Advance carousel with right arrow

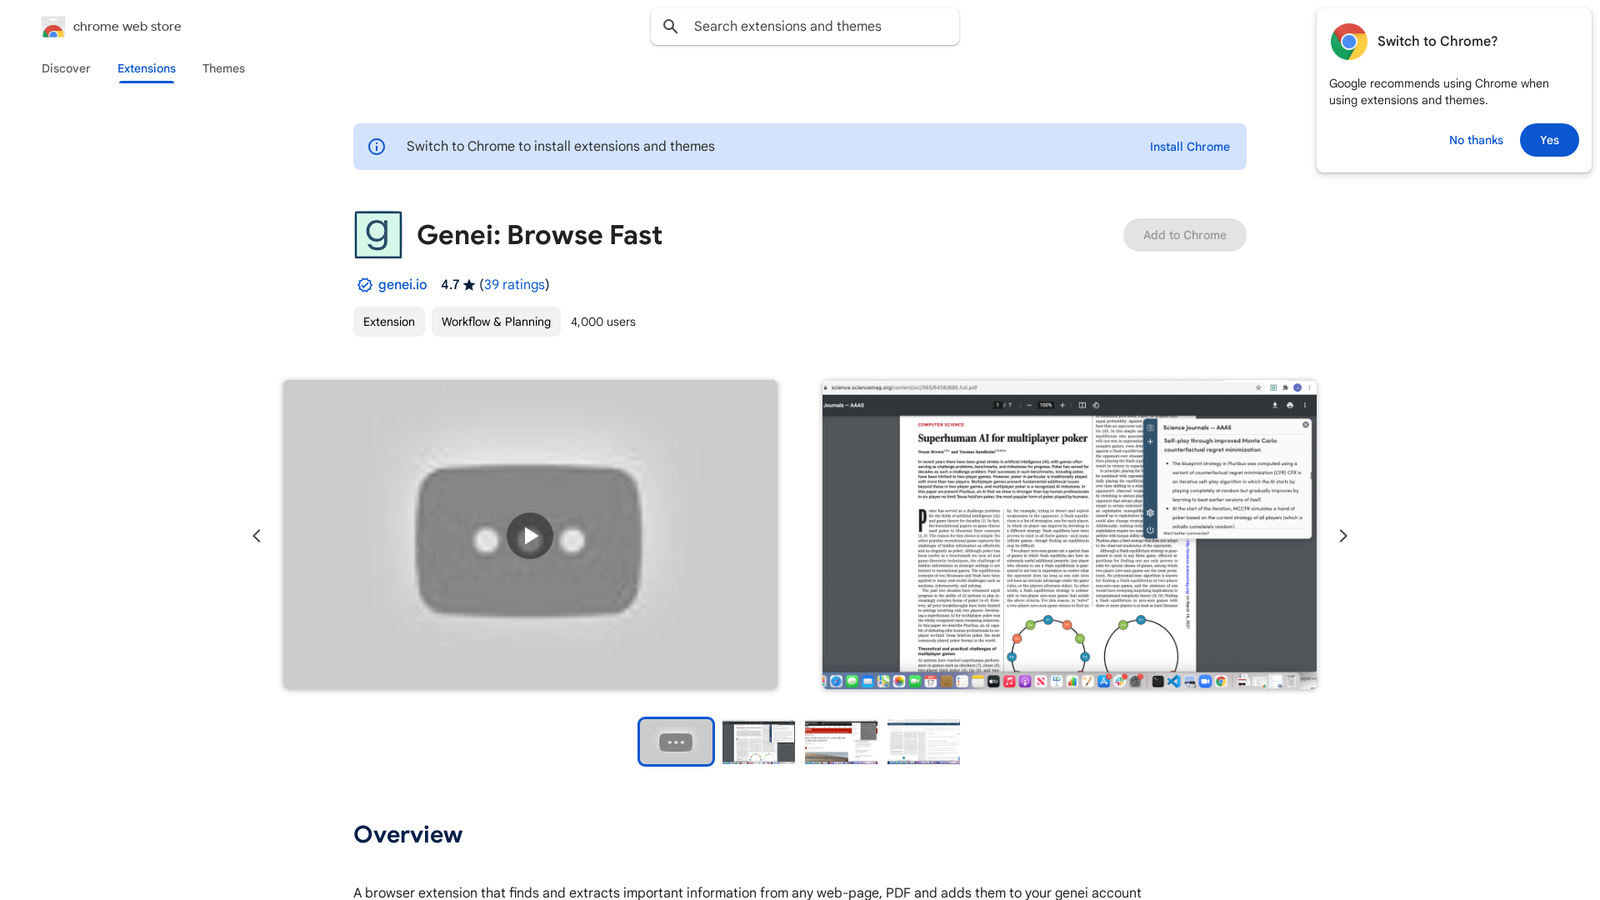pyautogui.click(x=1343, y=536)
